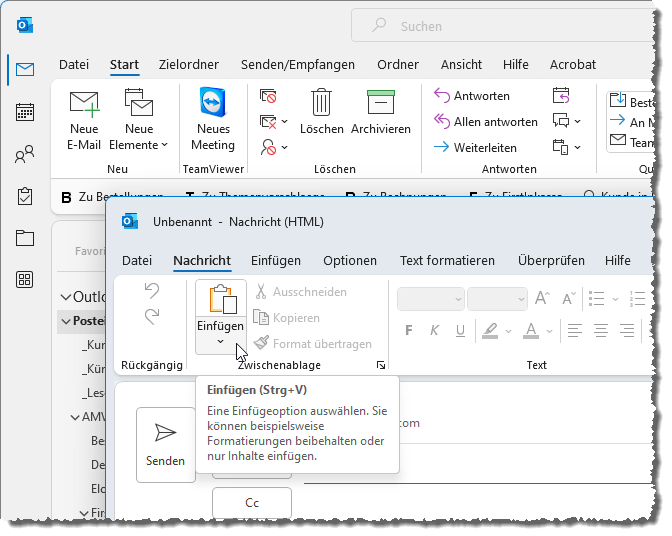
Task: Click Allen antworten button
Action: 486,122
